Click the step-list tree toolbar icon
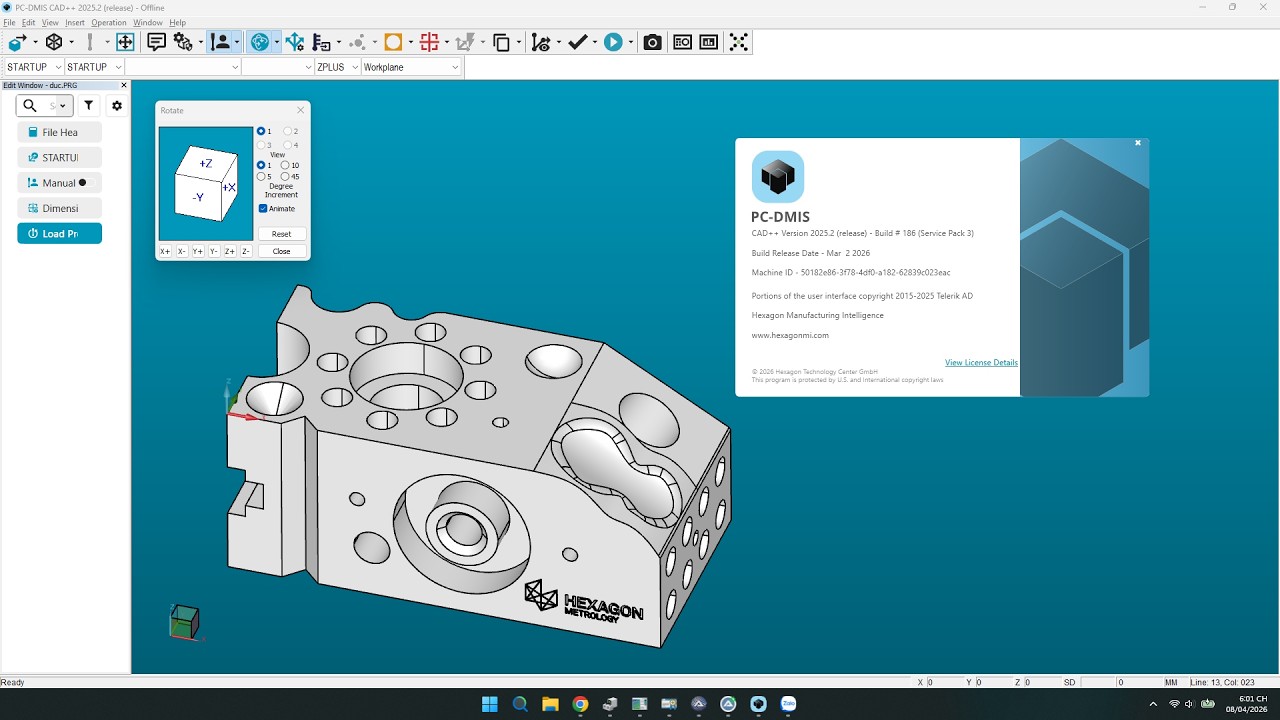Screen dimensions: 1280x720 click(321, 42)
